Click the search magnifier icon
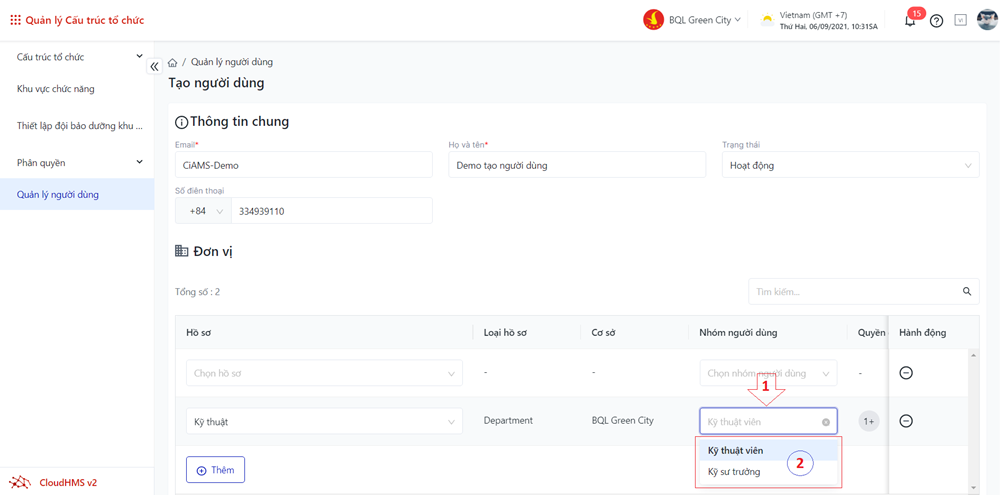Image resolution: width=1004 pixels, height=495 pixels. point(967,292)
